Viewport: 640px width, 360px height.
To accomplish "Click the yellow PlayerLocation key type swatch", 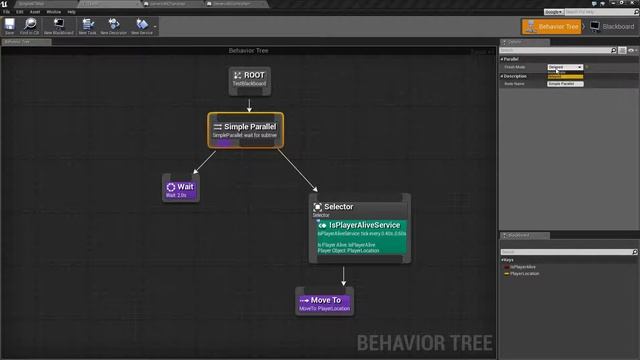I will 507,274.
